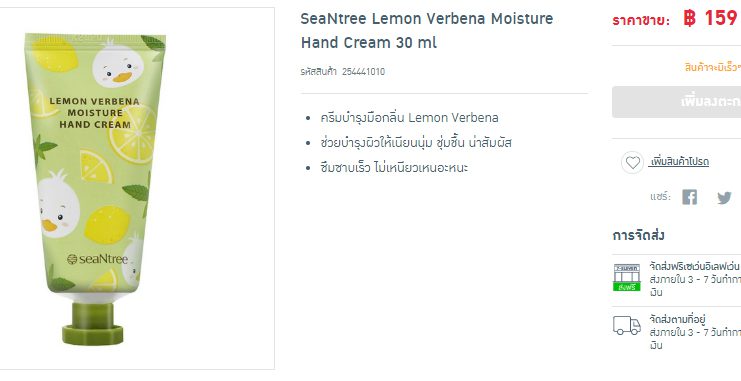The image size is (741, 381).
Task: Click the add to cart button
Action: [677, 102]
